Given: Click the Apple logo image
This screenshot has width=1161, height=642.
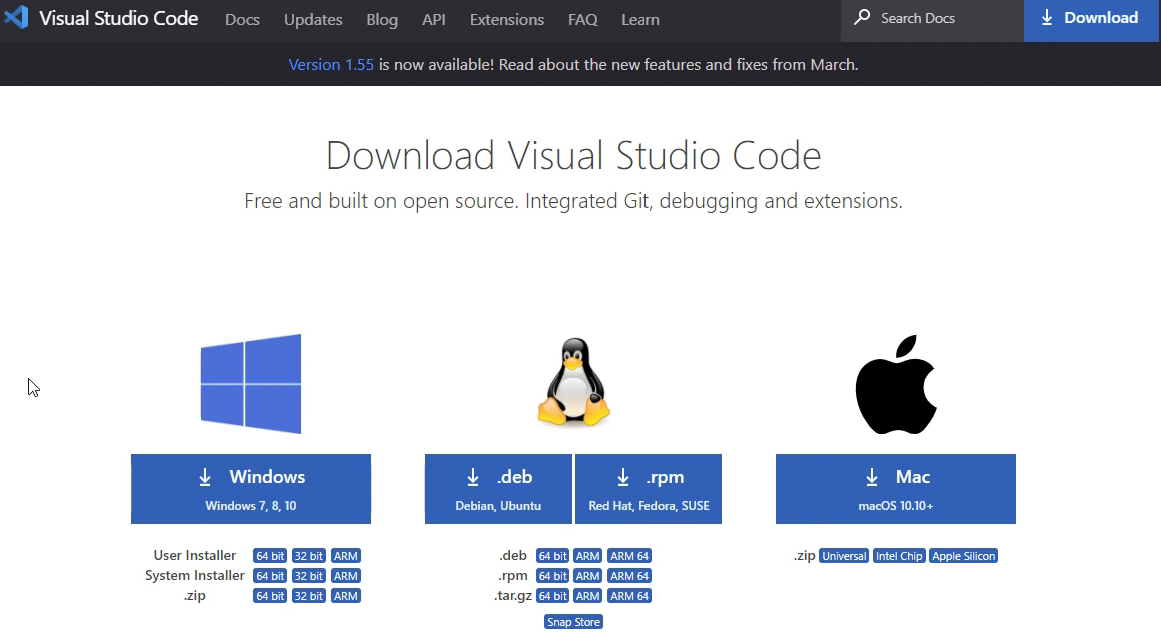Looking at the screenshot, I should 896,384.
